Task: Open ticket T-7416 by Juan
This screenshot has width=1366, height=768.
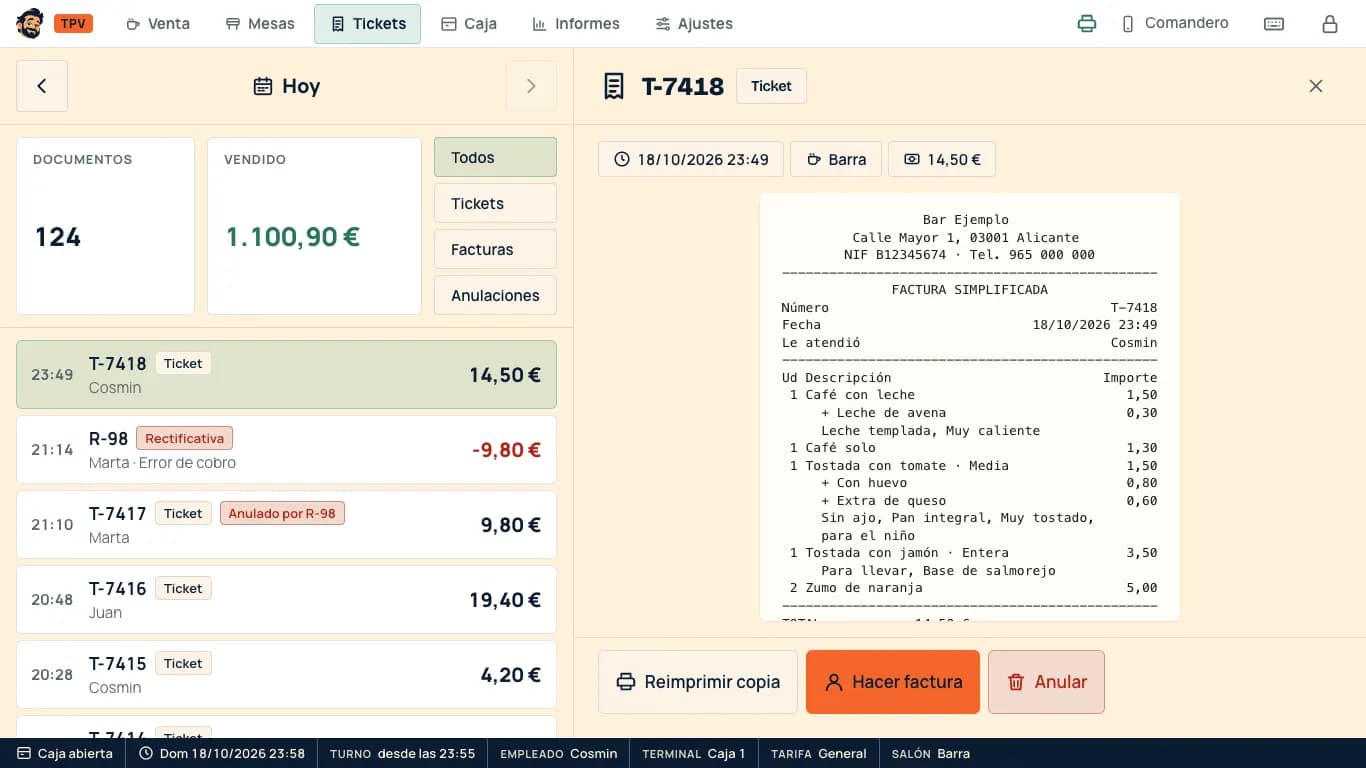Action: [x=286, y=600]
